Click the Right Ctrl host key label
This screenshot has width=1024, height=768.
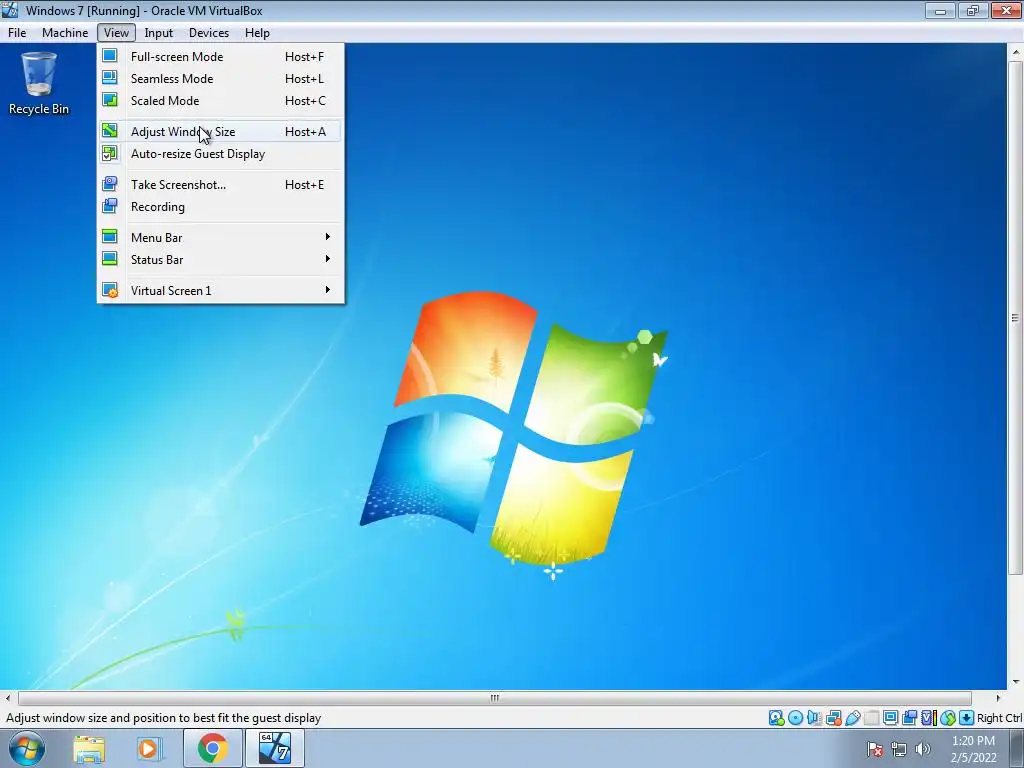pos(1000,718)
